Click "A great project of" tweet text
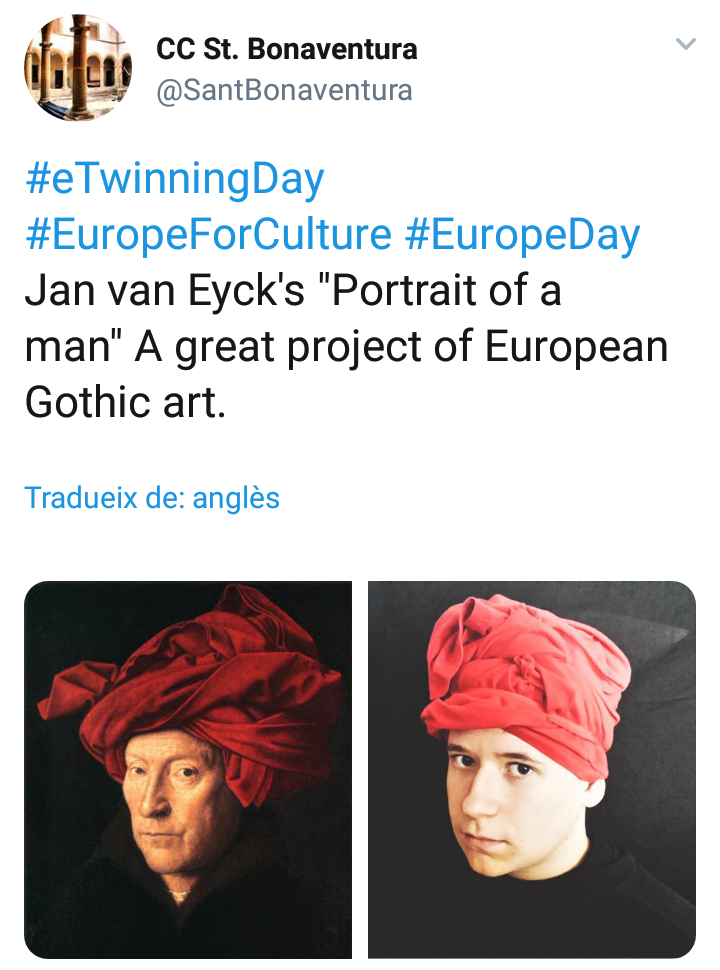The width and height of the screenshot is (720, 970). click(305, 347)
